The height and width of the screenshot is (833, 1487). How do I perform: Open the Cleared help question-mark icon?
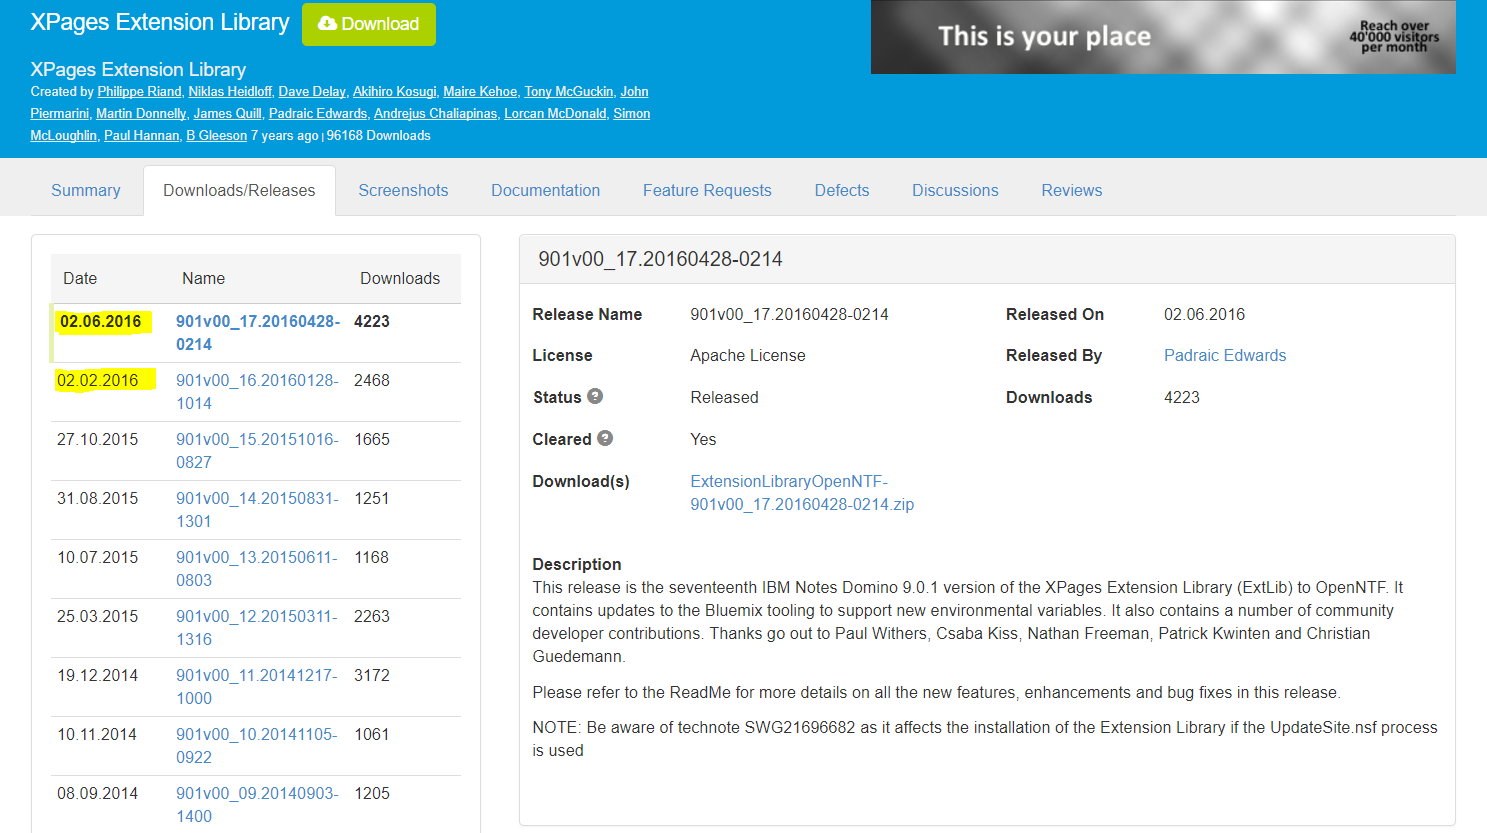pos(605,438)
